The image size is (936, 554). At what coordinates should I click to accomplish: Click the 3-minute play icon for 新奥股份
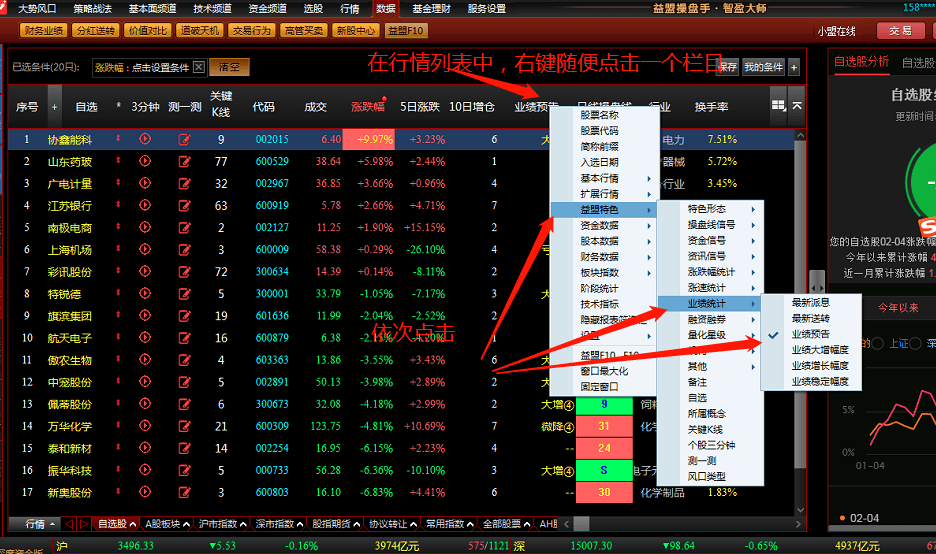(144, 493)
